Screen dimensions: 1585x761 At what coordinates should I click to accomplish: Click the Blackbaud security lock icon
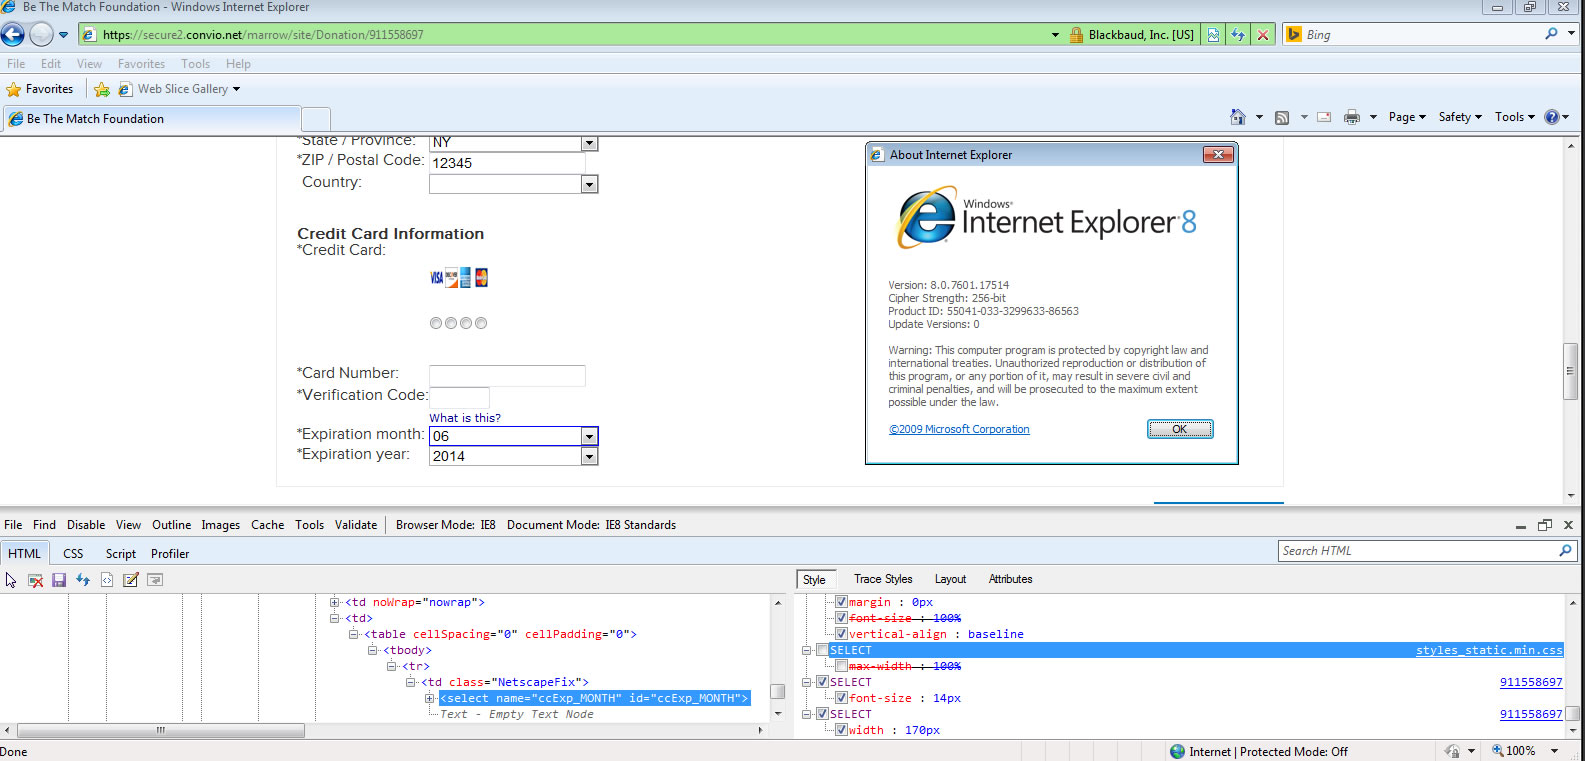pos(1076,35)
